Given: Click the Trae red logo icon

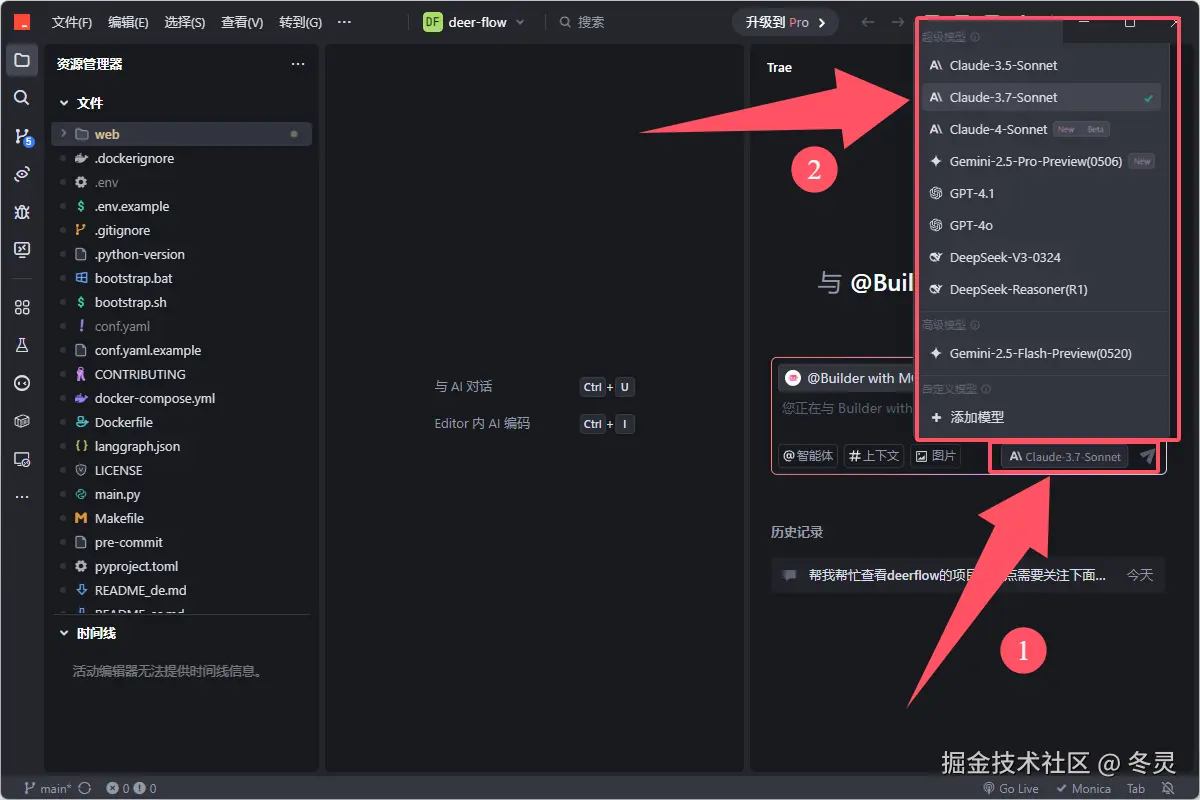Looking at the screenshot, I should tap(22, 22).
